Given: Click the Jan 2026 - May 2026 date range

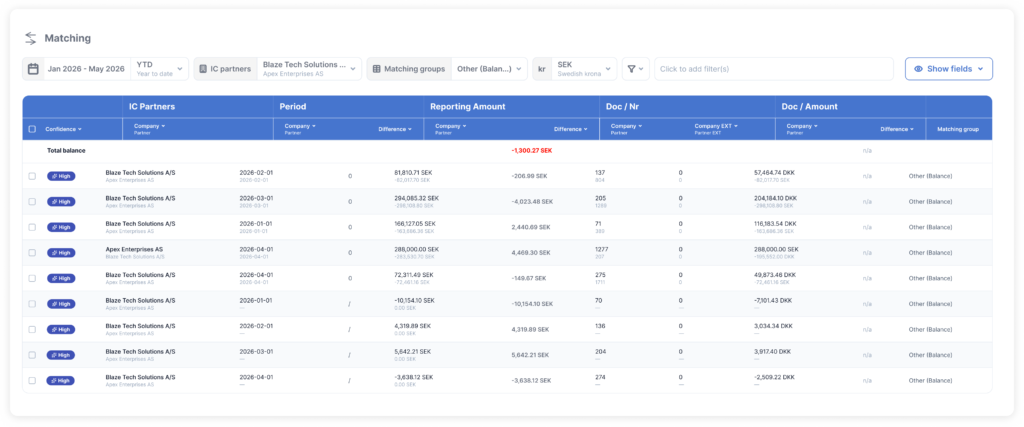Looking at the screenshot, I should 86,69.
